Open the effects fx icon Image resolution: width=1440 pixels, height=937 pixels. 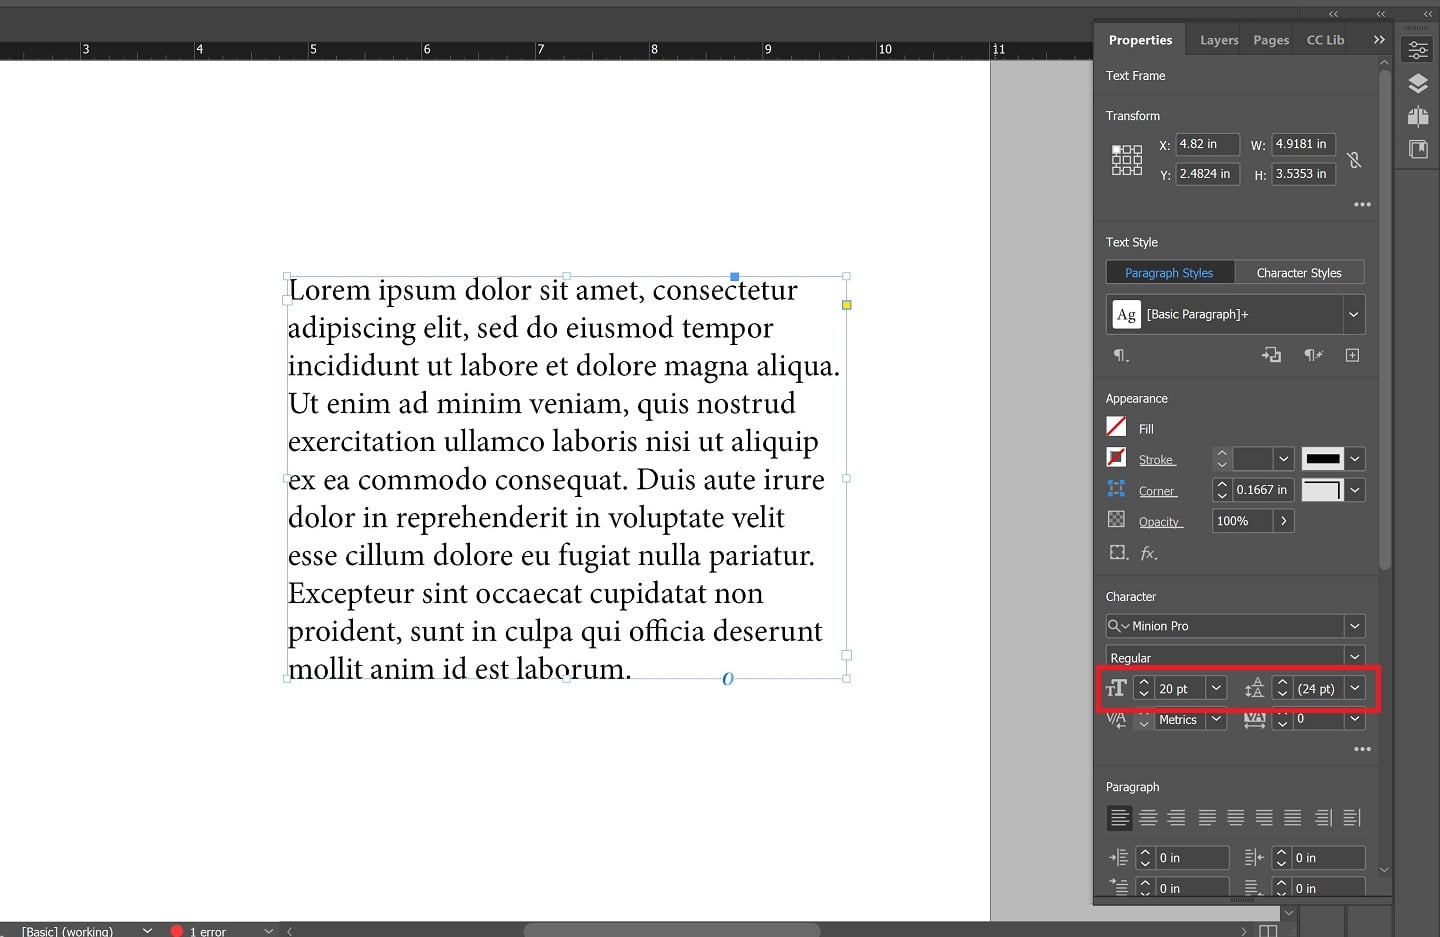pyautogui.click(x=1149, y=553)
